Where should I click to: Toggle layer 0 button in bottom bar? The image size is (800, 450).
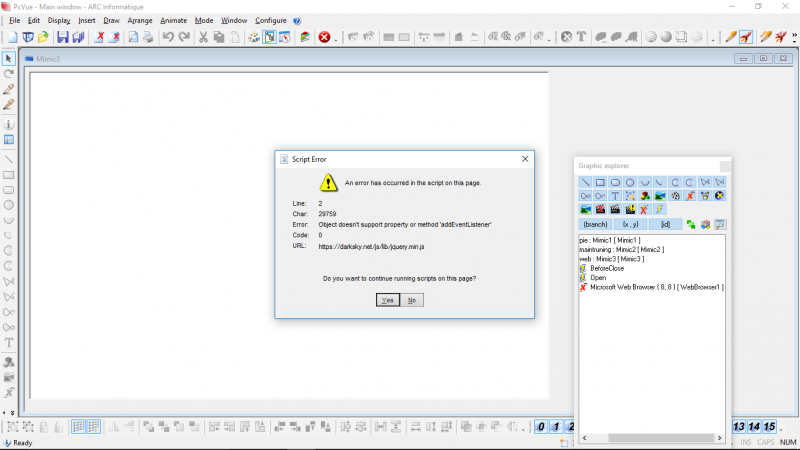[541, 427]
